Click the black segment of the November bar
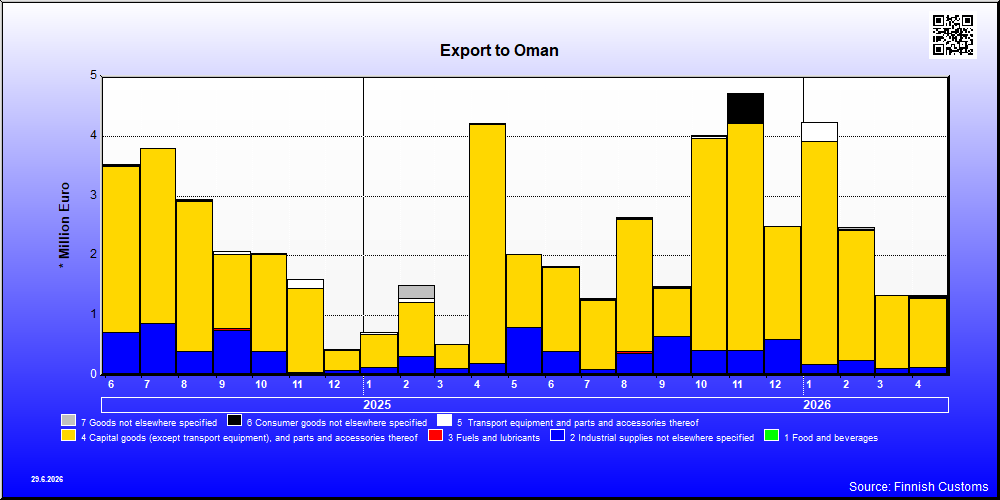 tap(746, 108)
